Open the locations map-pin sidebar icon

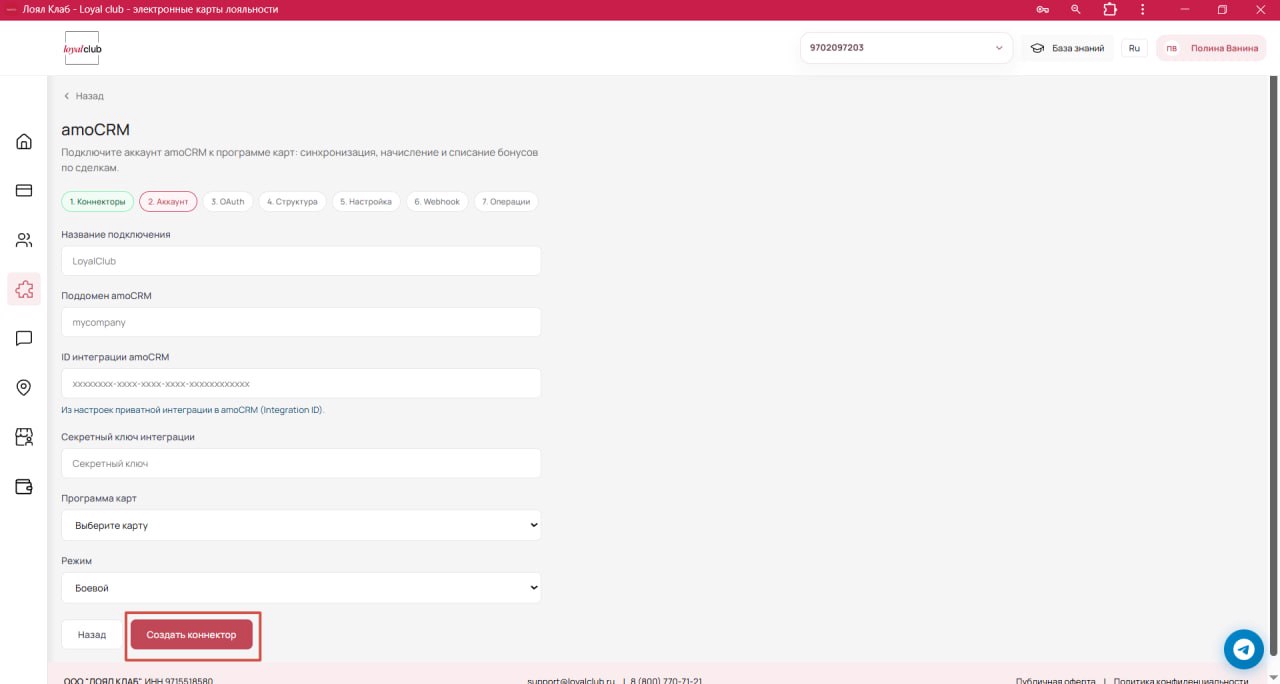[x=24, y=388]
